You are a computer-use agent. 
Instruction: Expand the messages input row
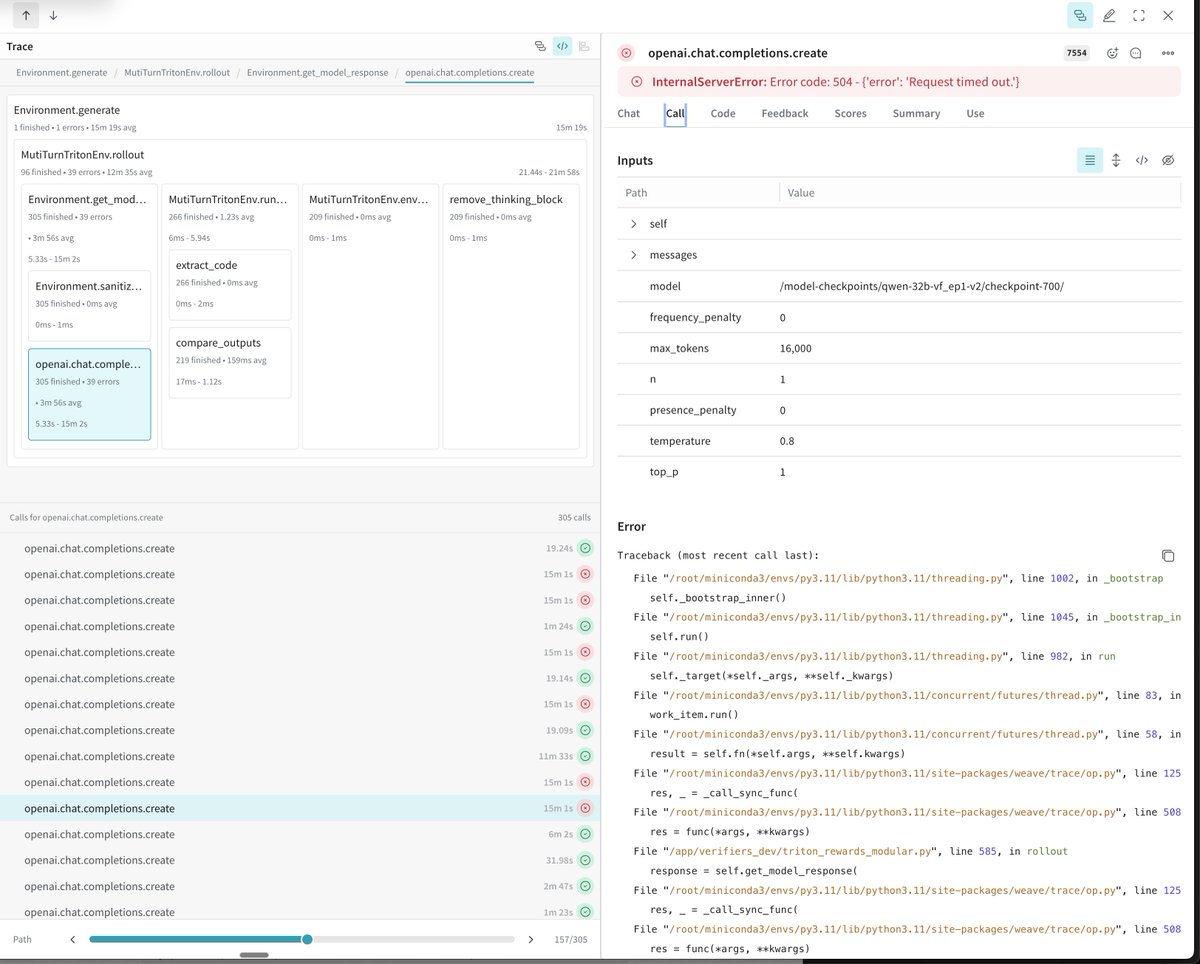[x=633, y=255]
